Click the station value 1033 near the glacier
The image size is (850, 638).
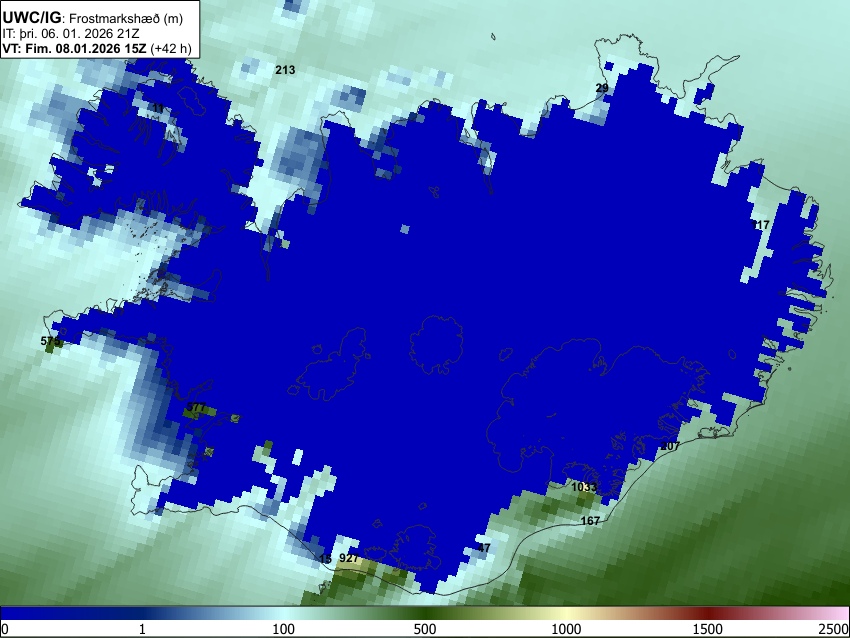click(584, 487)
